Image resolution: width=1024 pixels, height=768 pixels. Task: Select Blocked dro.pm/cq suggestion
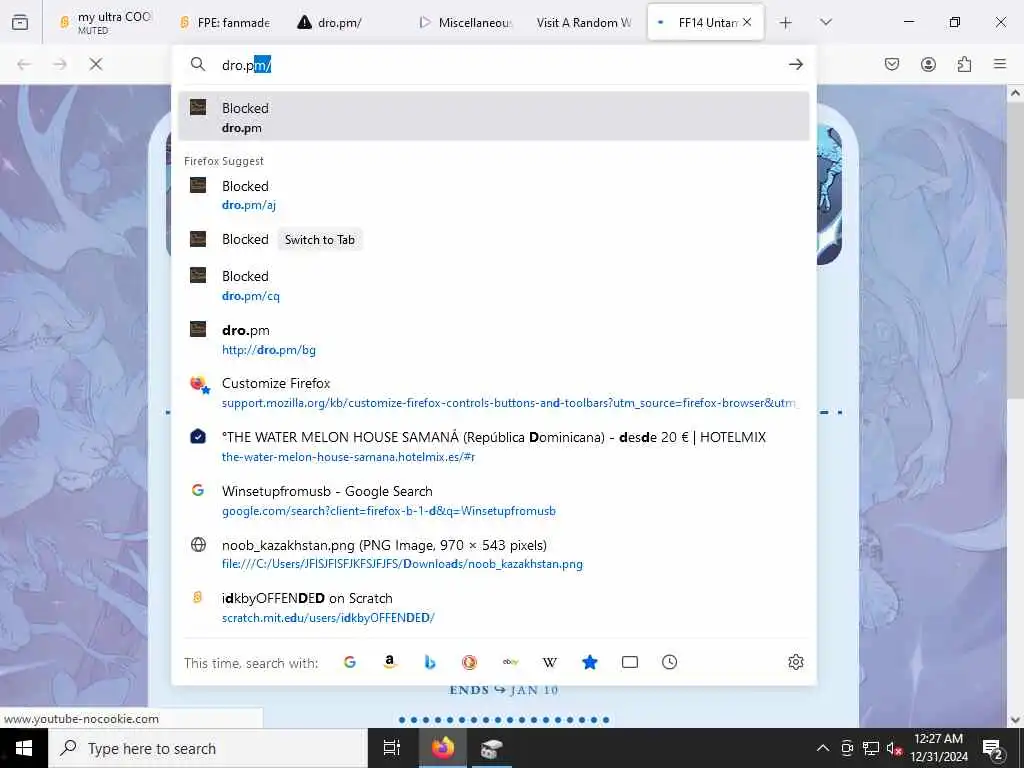[x=494, y=285]
